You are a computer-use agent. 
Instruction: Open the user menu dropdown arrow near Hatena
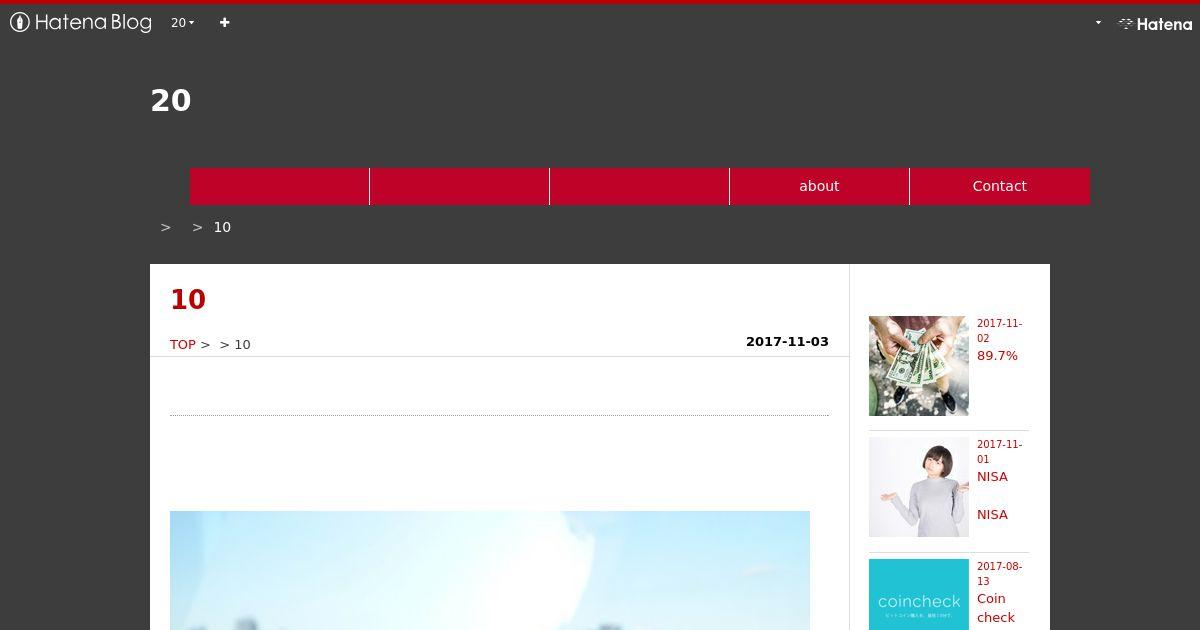point(1098,22)
